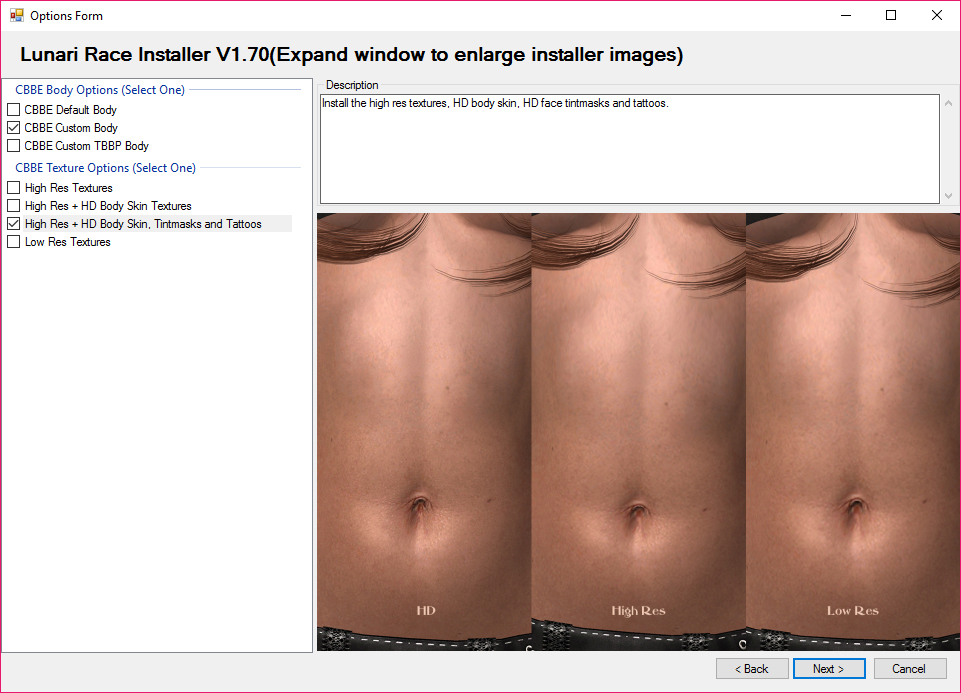Enable the High Res Textures checkbox
Screen dimensions: 961x693
[13, 187]
